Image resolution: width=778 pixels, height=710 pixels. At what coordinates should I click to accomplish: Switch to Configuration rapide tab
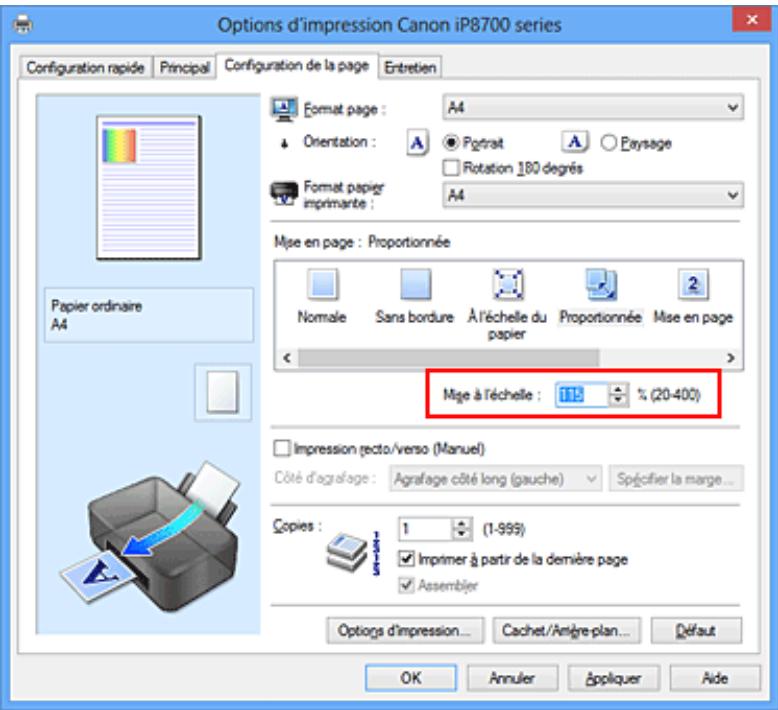click(x=85, y=67)
